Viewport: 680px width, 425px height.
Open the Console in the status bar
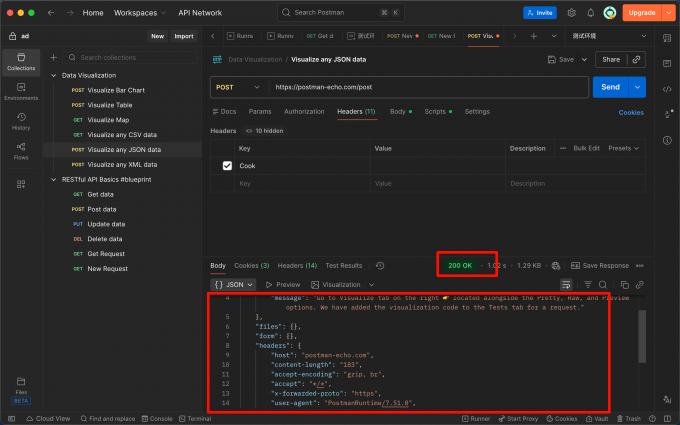[x=157, y=418]
